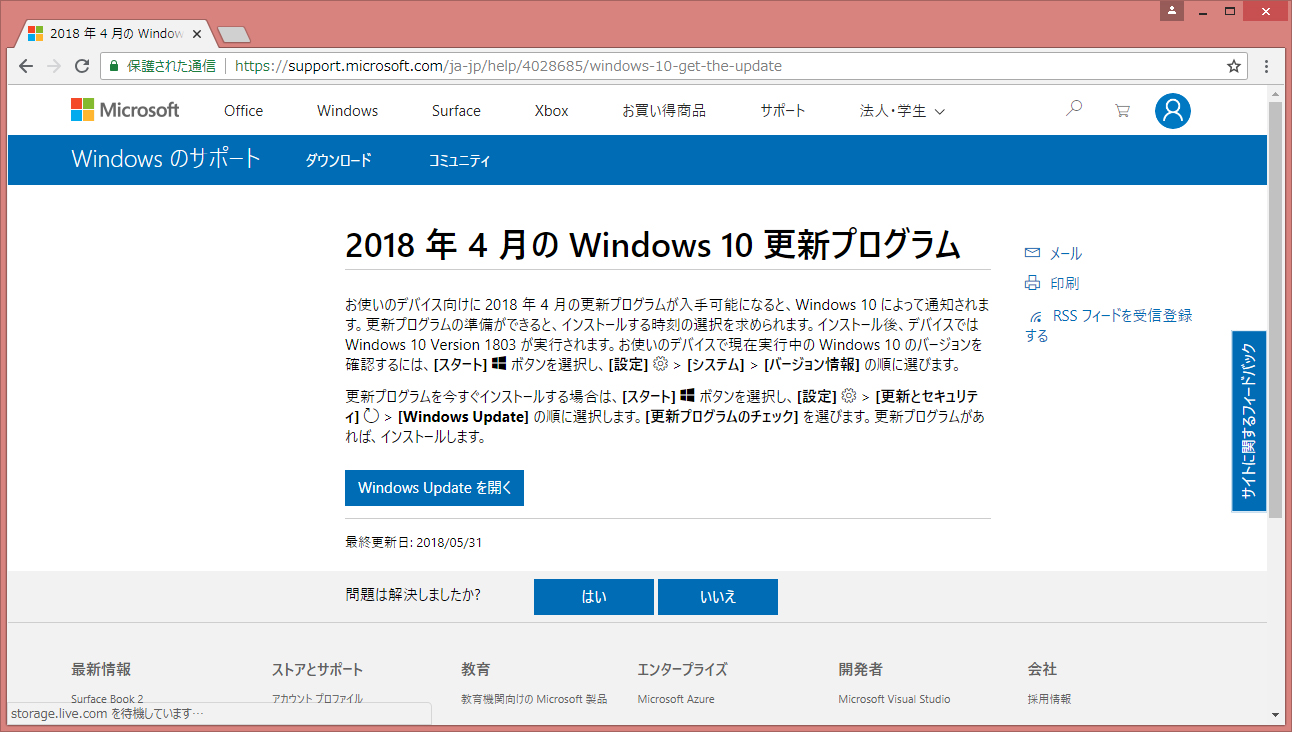Answer はい to the feedback question
Screen dimensions: 1292x732
tap(594, 597)
